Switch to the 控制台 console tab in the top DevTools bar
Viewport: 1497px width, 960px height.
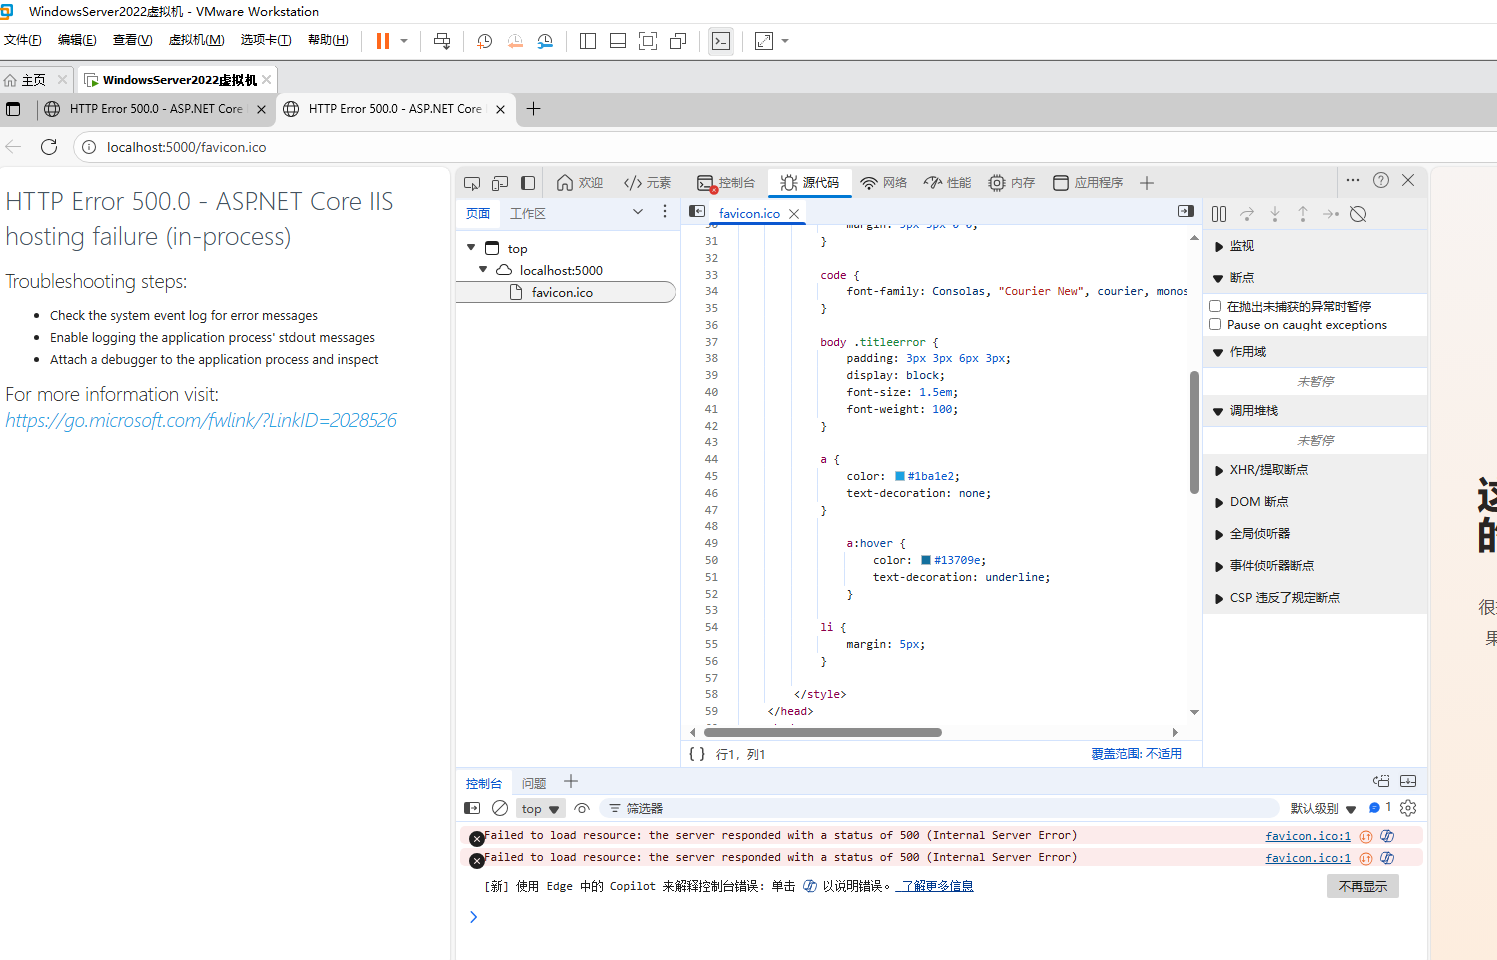click(x=726, y=183)
